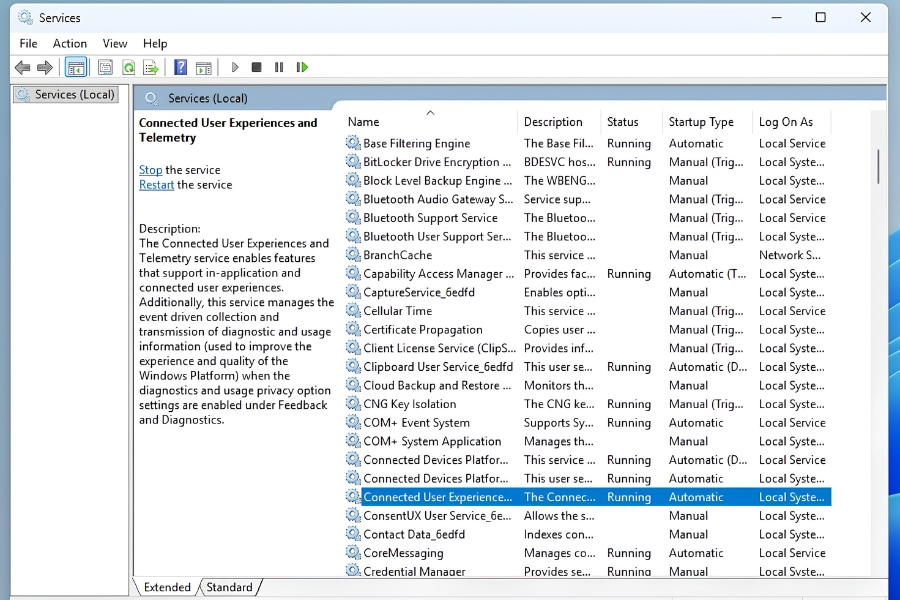
Task: Open the Help toolbar icon
Action: 180,68
